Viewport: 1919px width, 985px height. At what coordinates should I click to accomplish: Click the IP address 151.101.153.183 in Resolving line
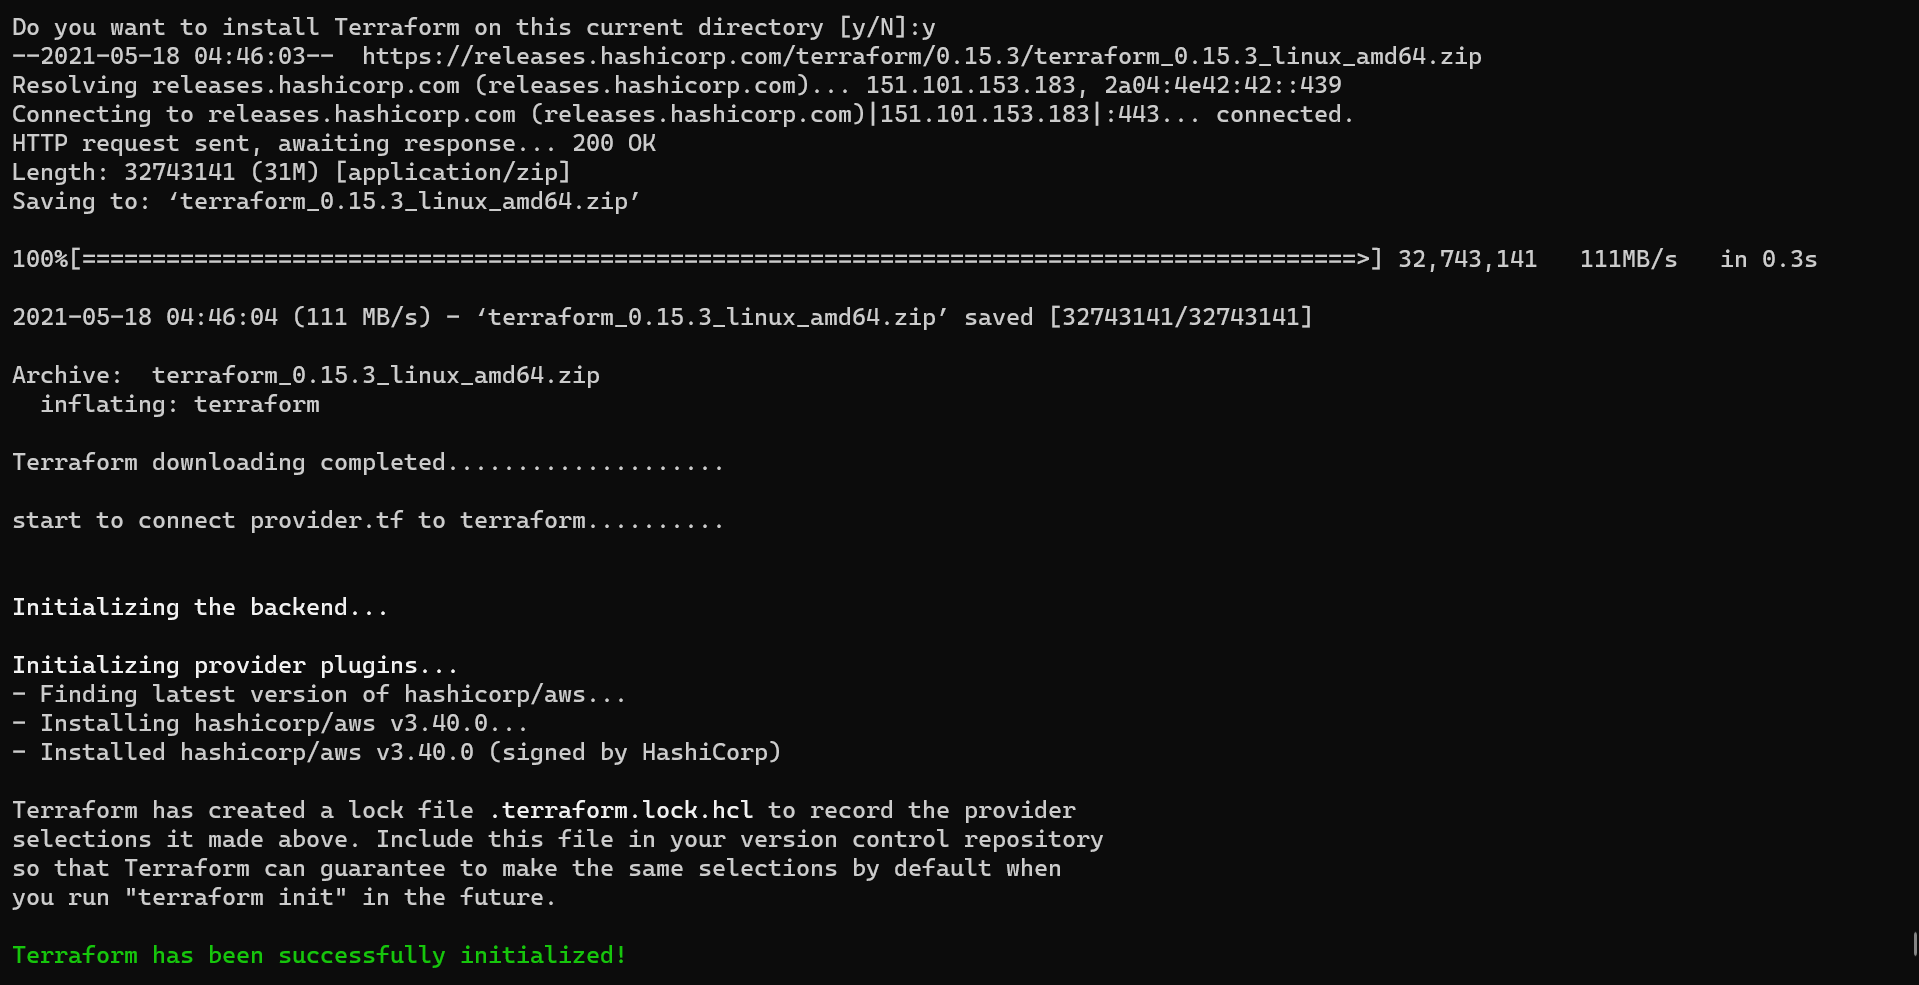[x=970, y=85]
